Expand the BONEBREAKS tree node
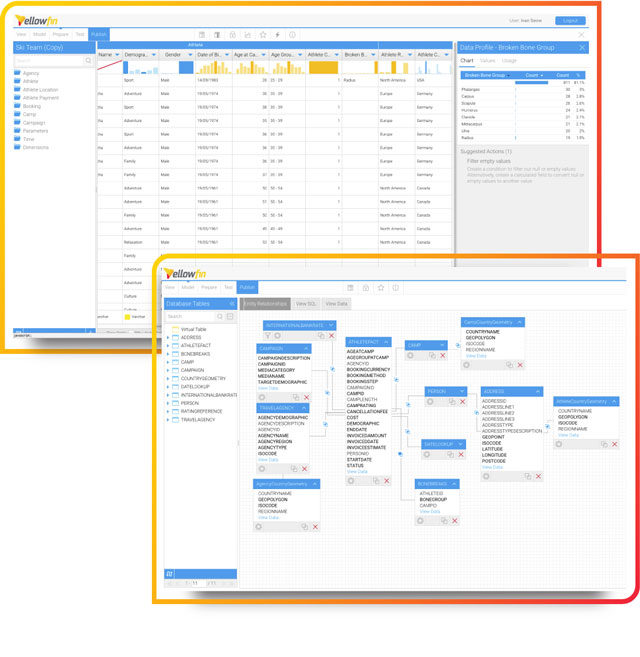 pos(168,354)
